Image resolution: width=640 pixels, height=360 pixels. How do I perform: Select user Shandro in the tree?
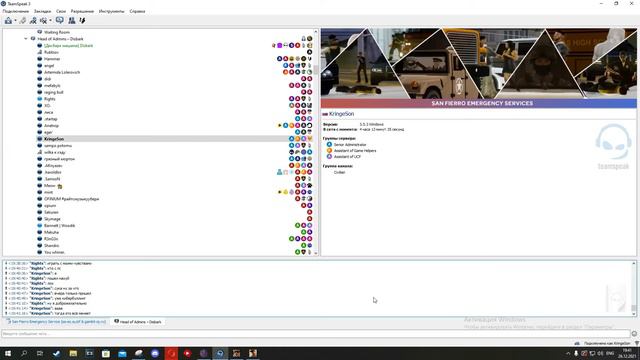click(51, 246)
